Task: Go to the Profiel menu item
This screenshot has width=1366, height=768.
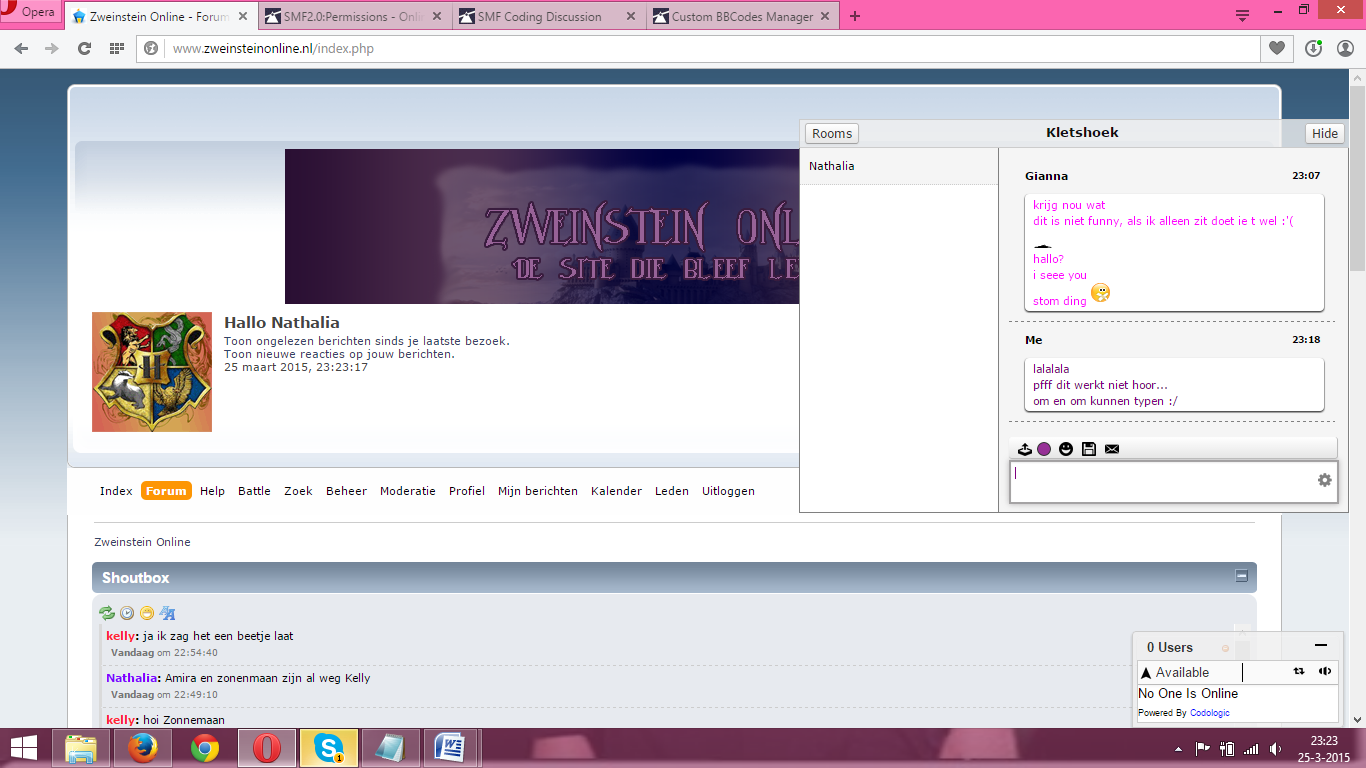Action: coord(467,491)
